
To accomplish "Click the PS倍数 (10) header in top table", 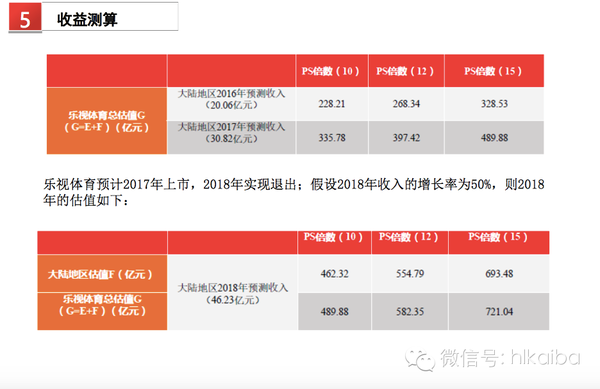I will click(332, 71).
